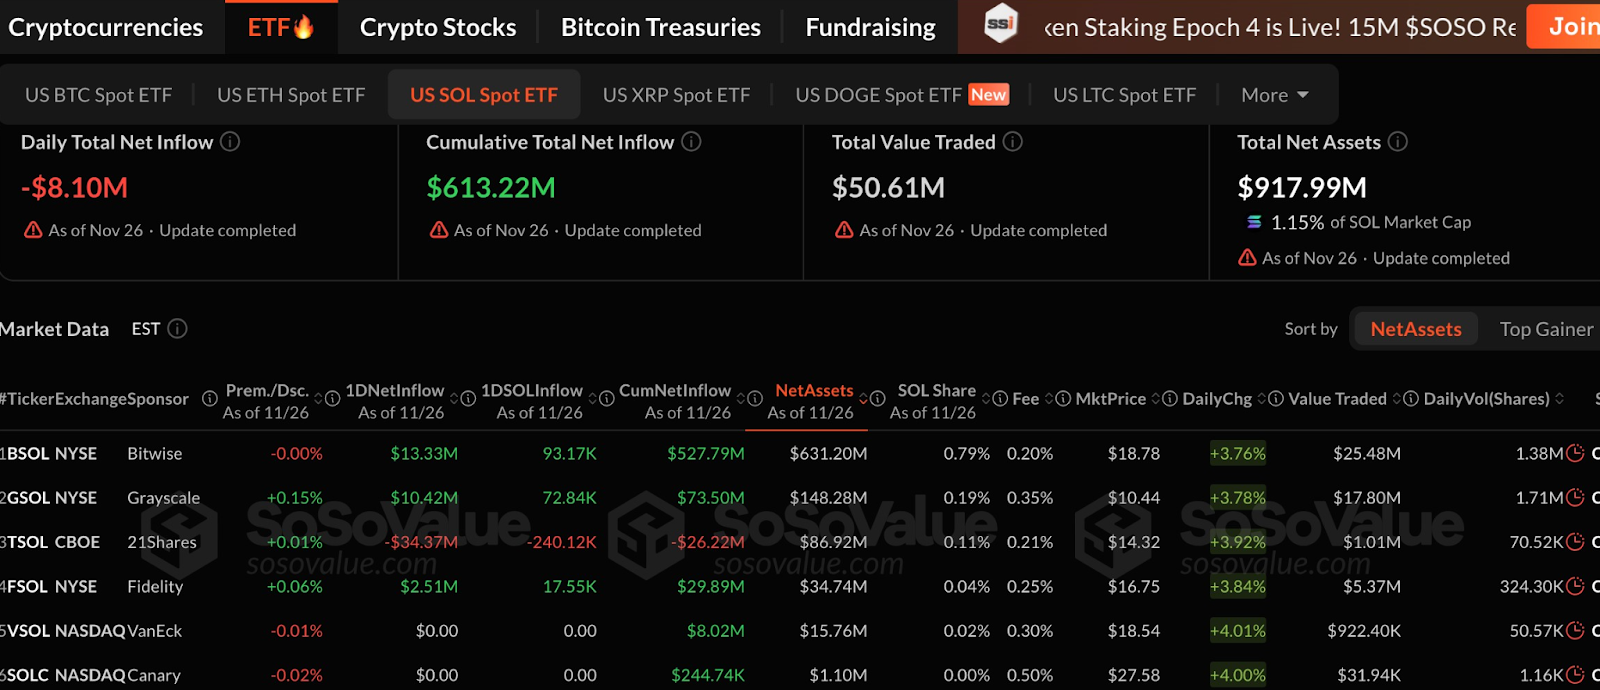Open info icon beside Daily Total Net Inflow
The height and width of the screenshot is (690, 1600).
(x=230, y=142)
